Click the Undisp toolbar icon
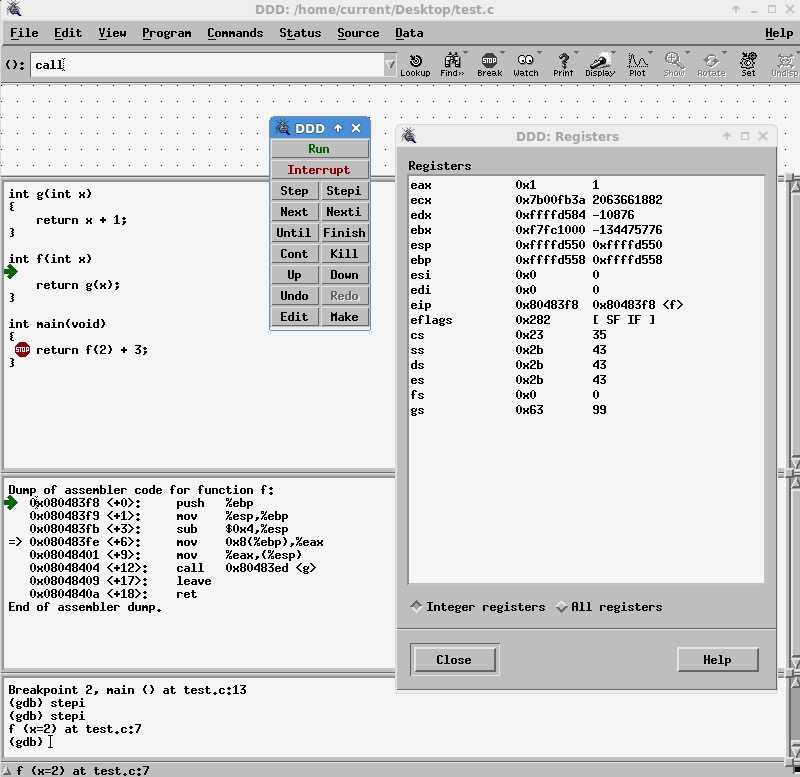This screenshot has width=800, height=777. pyautogui.click(x=785, y=65)
